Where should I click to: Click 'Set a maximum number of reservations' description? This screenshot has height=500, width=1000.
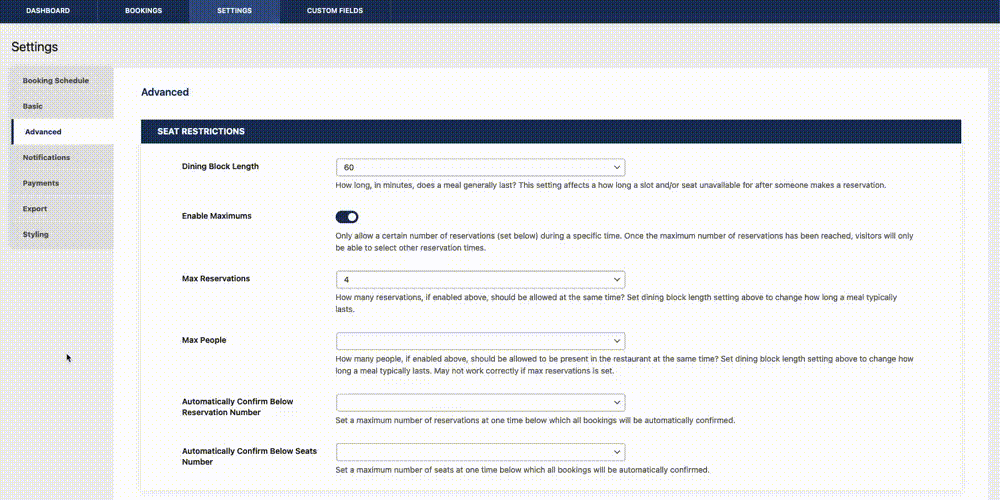click(x=535, y=421)
